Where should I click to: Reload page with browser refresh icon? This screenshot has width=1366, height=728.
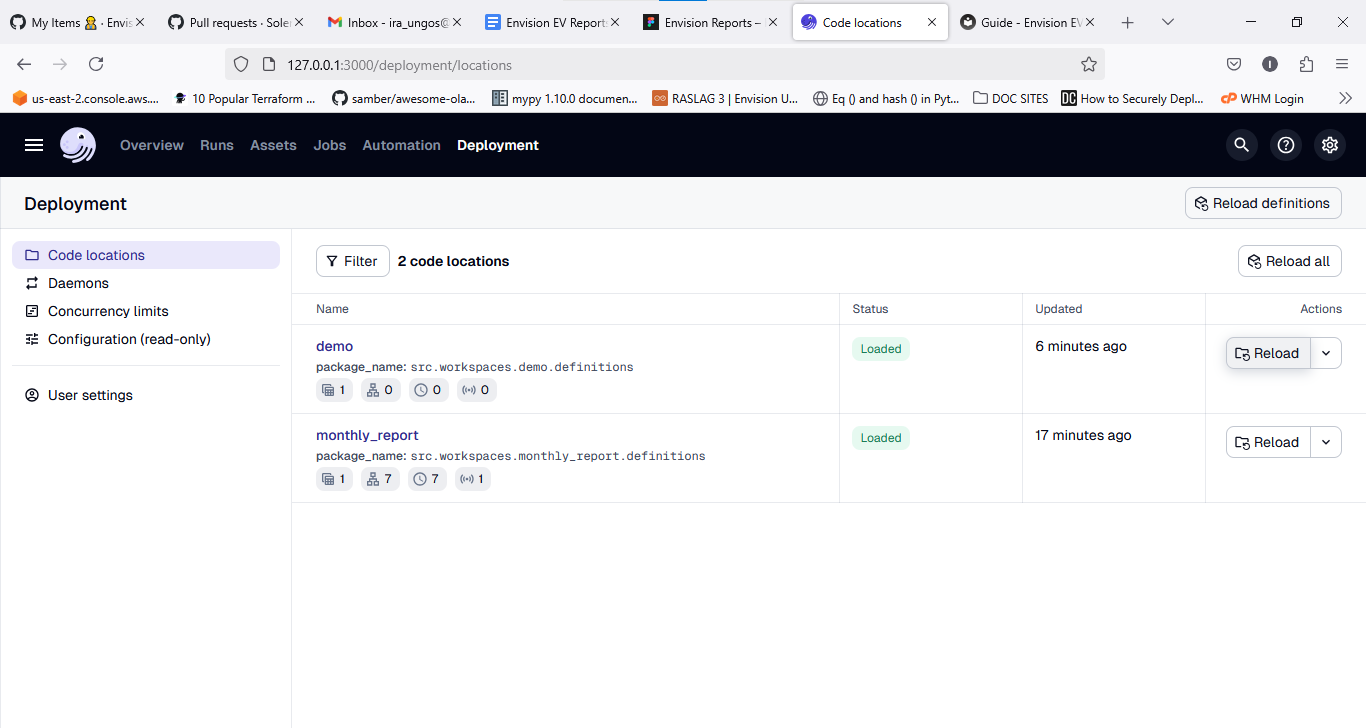click(x=96, y=64)
